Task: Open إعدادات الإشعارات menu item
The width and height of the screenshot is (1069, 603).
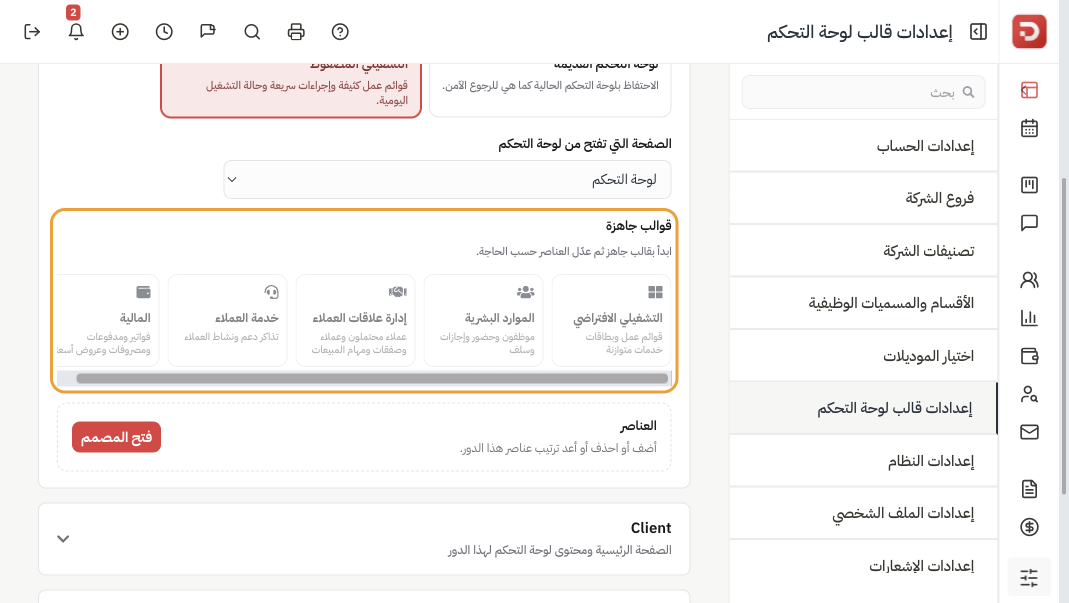Action: (x=863, y=566)
